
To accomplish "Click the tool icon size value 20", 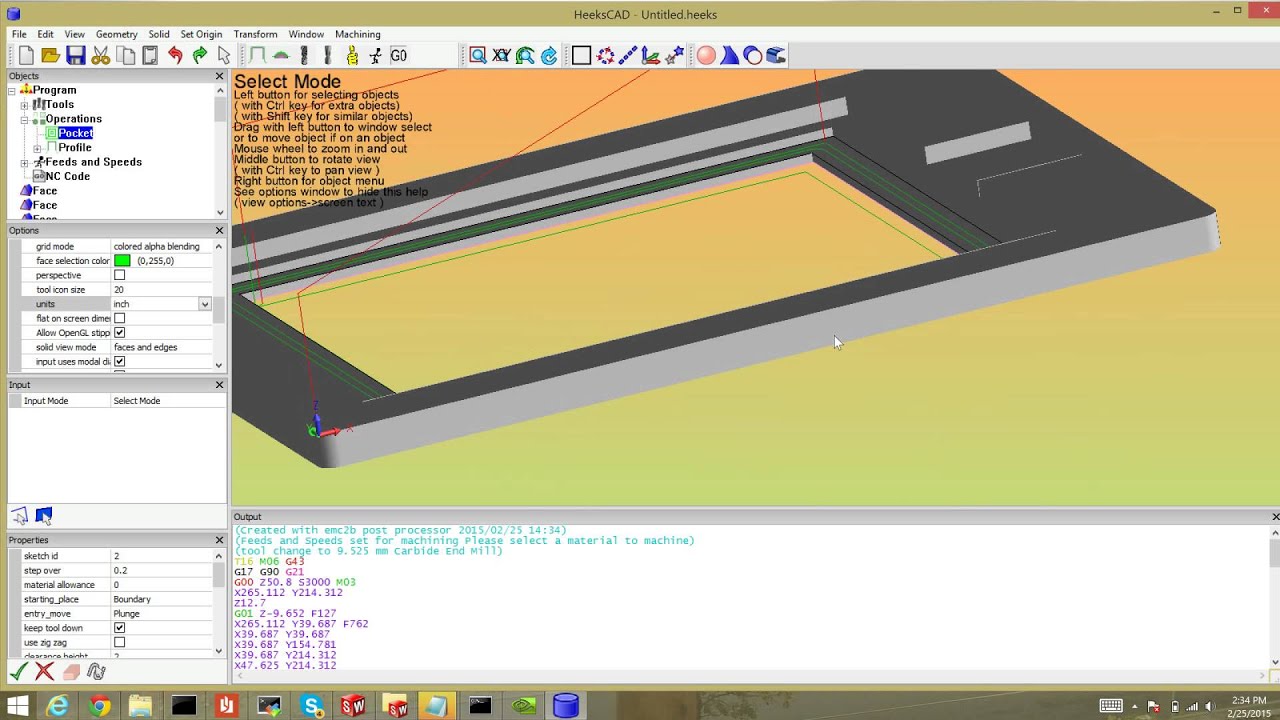I will pos(161,290).
